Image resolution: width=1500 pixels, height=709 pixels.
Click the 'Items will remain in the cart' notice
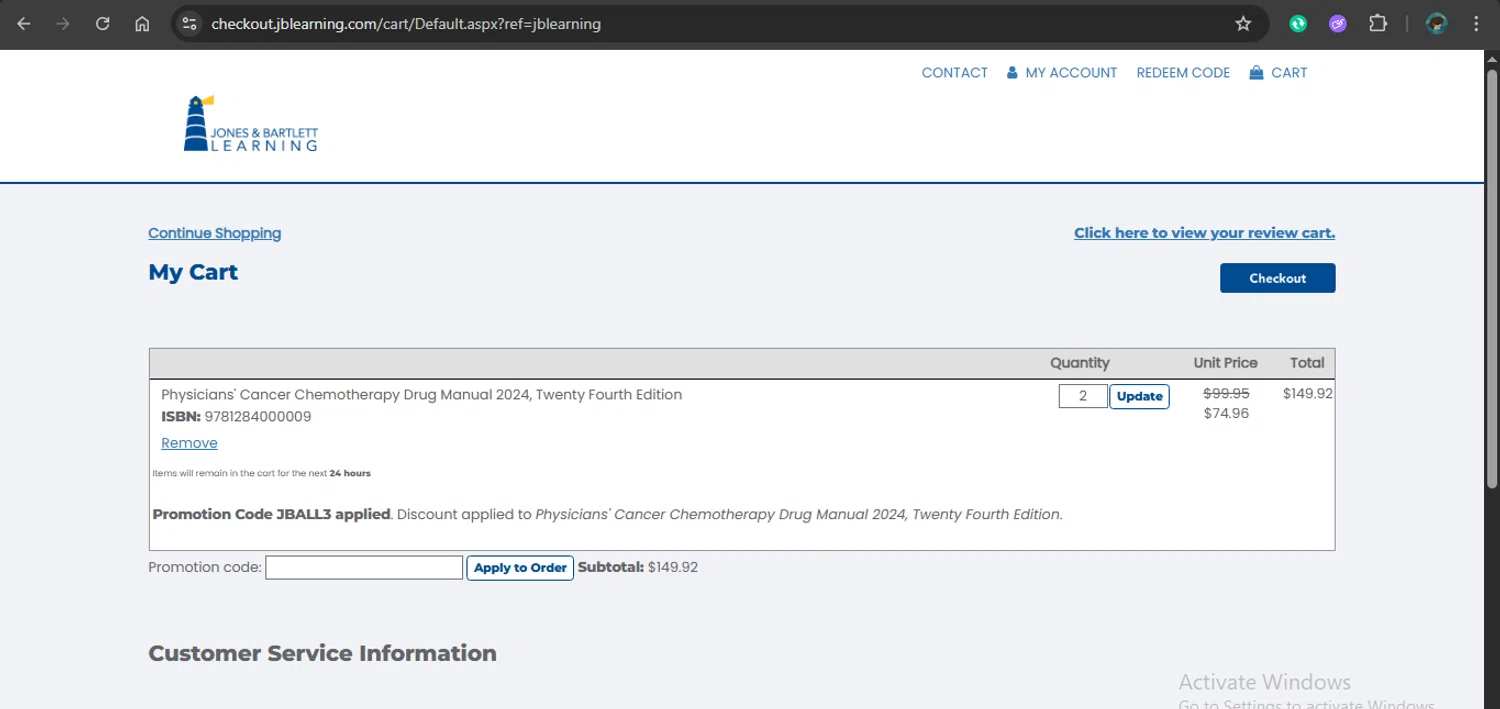click(261, 473)
